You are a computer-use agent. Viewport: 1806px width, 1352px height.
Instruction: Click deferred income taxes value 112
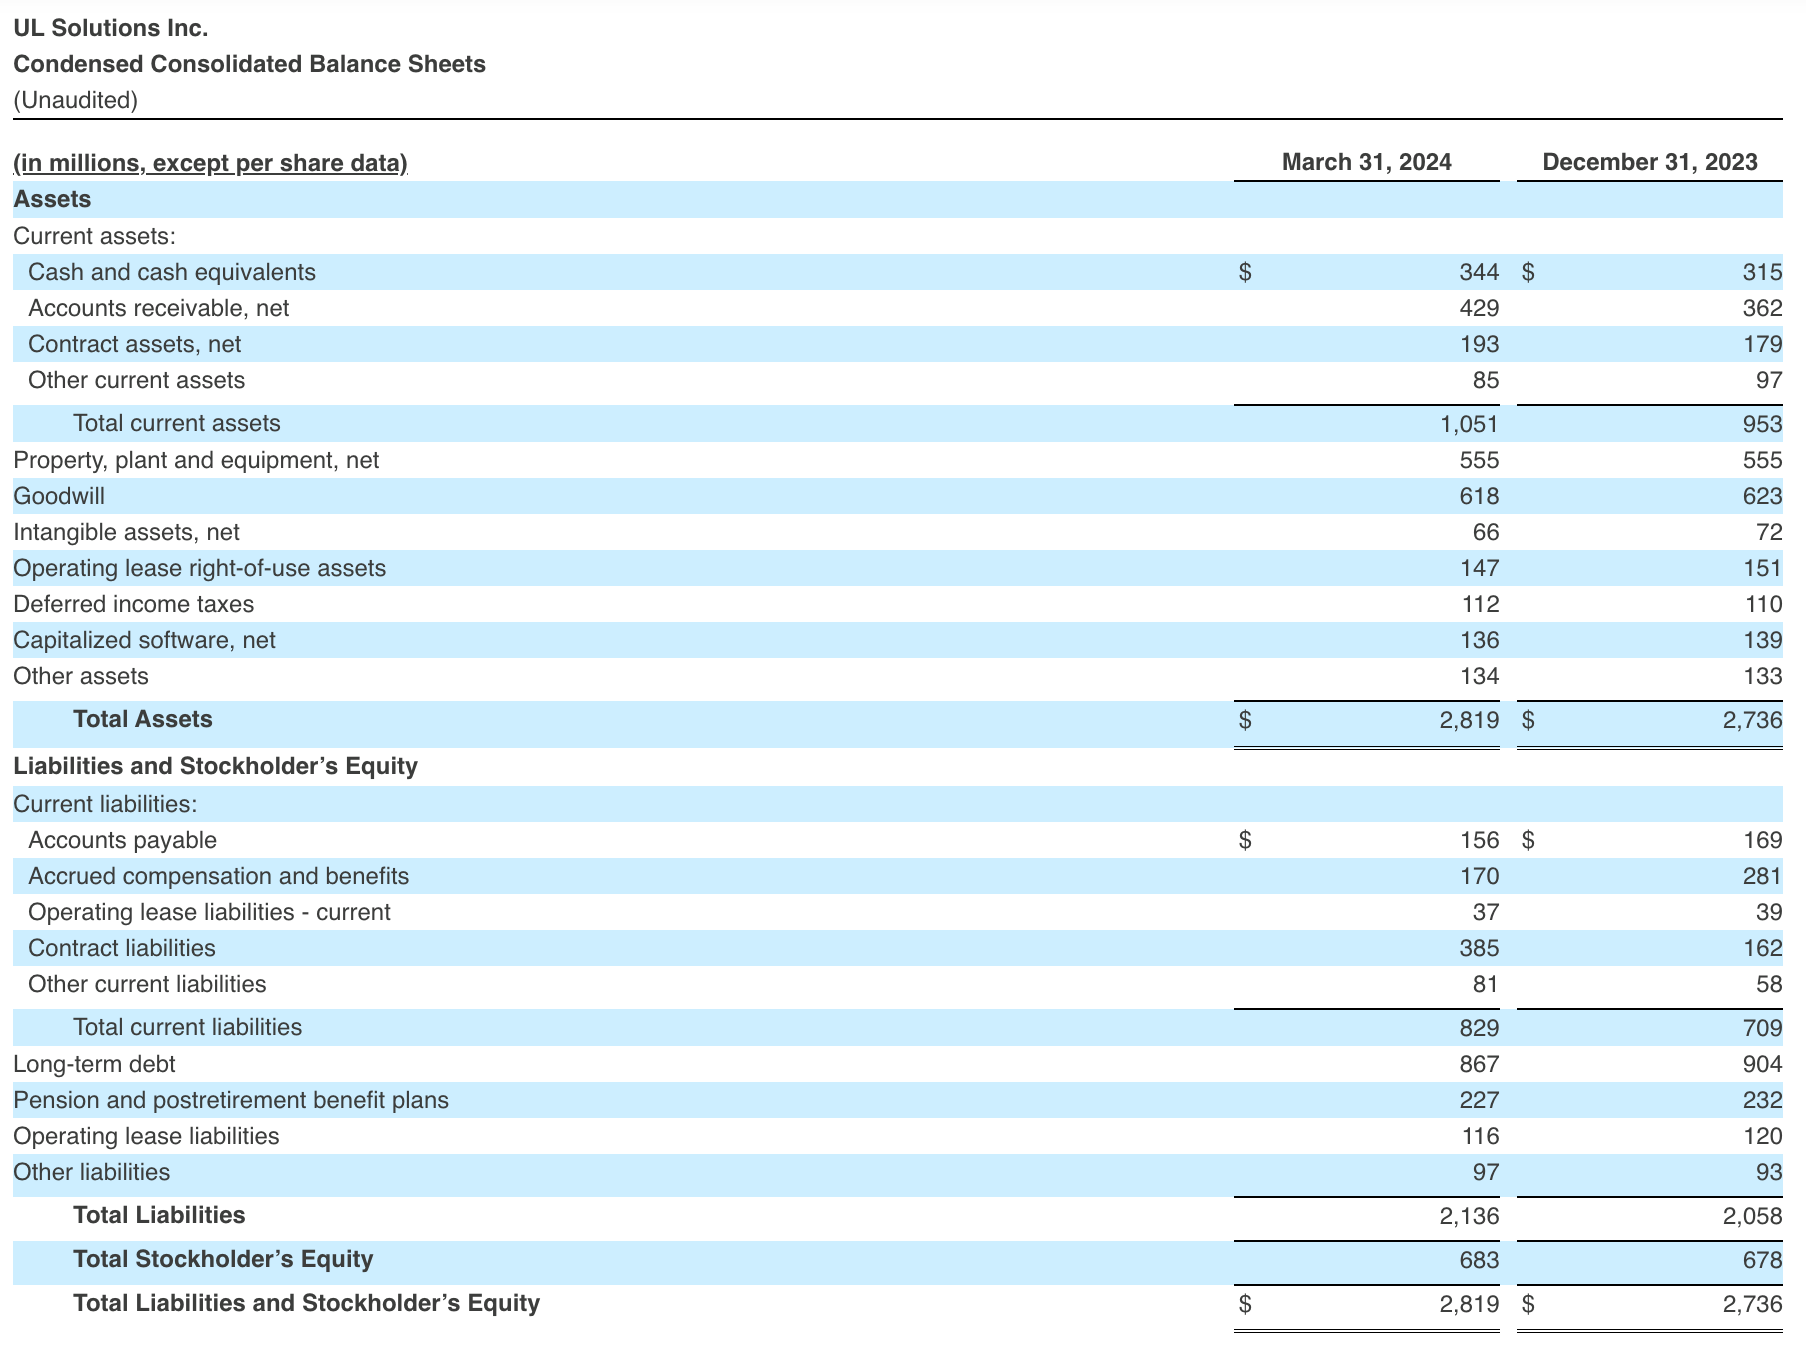click(x=1479, y=604)
